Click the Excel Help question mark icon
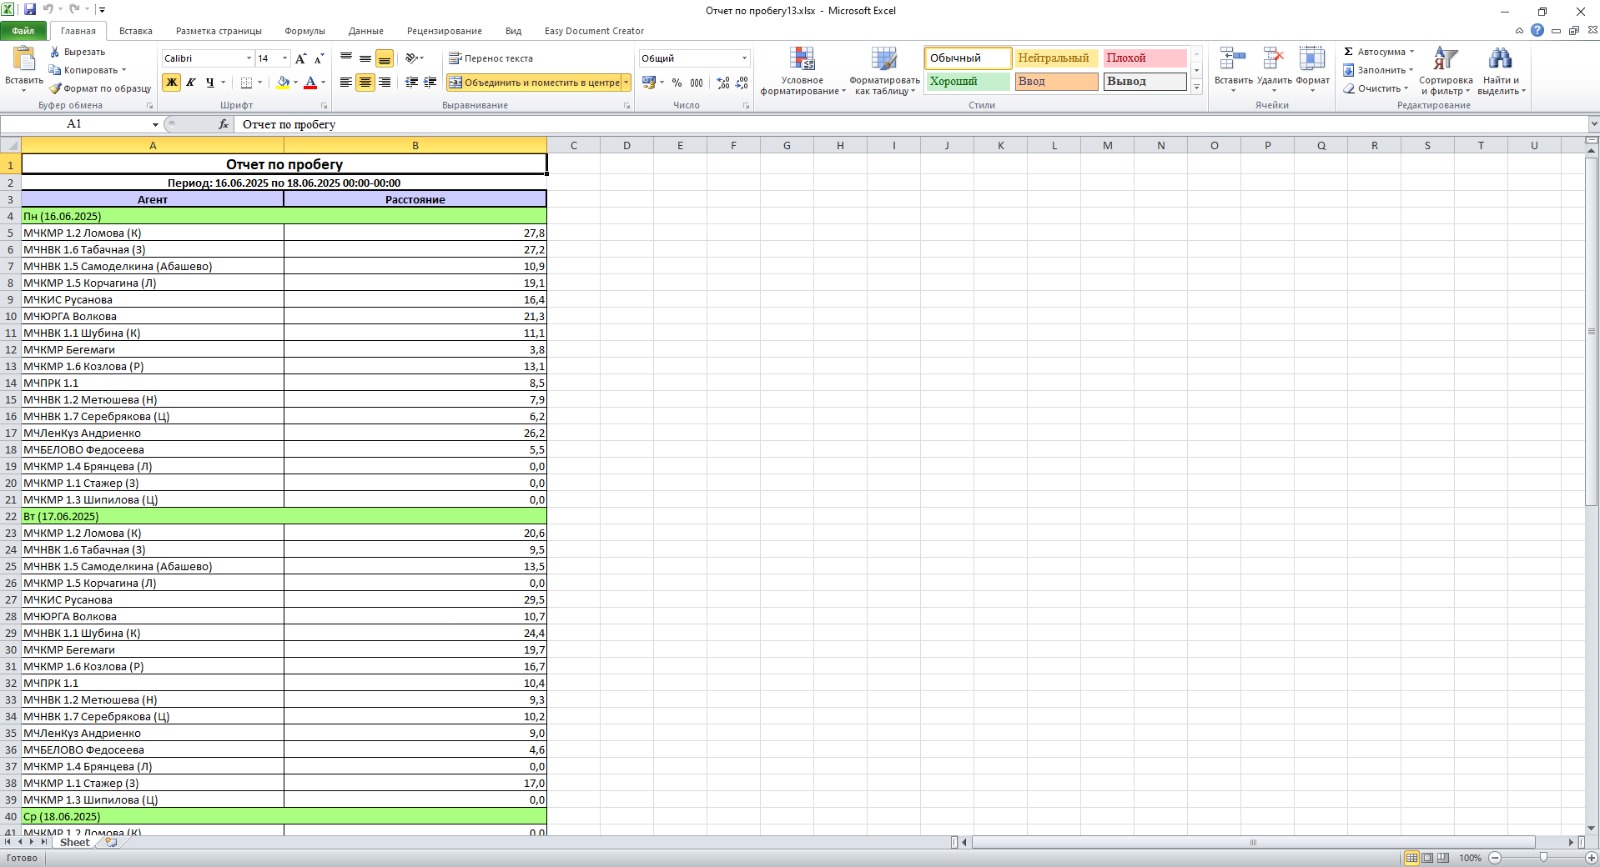 point(1537,30)
